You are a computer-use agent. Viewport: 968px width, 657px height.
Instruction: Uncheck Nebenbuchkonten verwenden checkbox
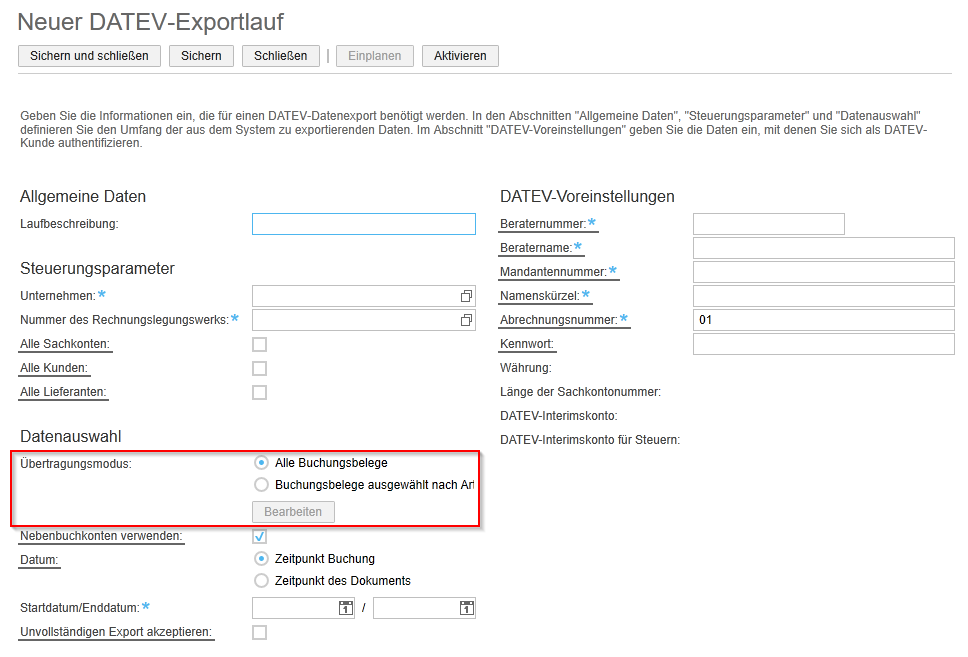pos(259,536)
